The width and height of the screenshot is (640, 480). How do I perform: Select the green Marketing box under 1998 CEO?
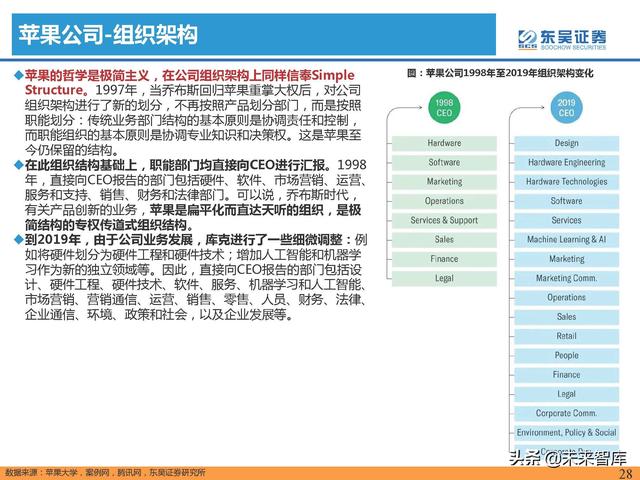(x=444, y=182)
